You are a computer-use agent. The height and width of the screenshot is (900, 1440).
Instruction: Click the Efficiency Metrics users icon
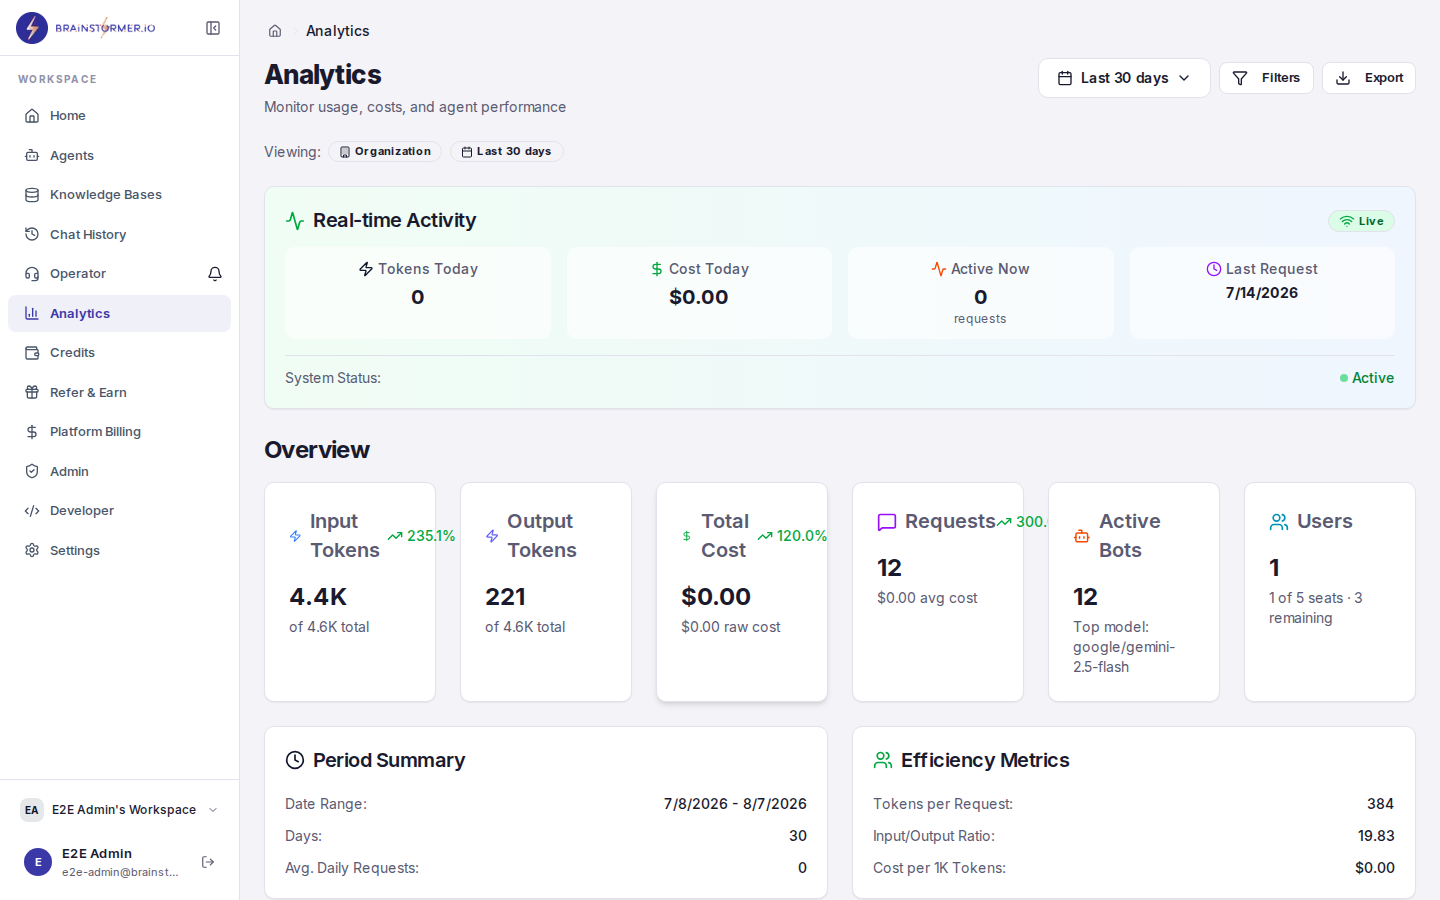(883, 760)
